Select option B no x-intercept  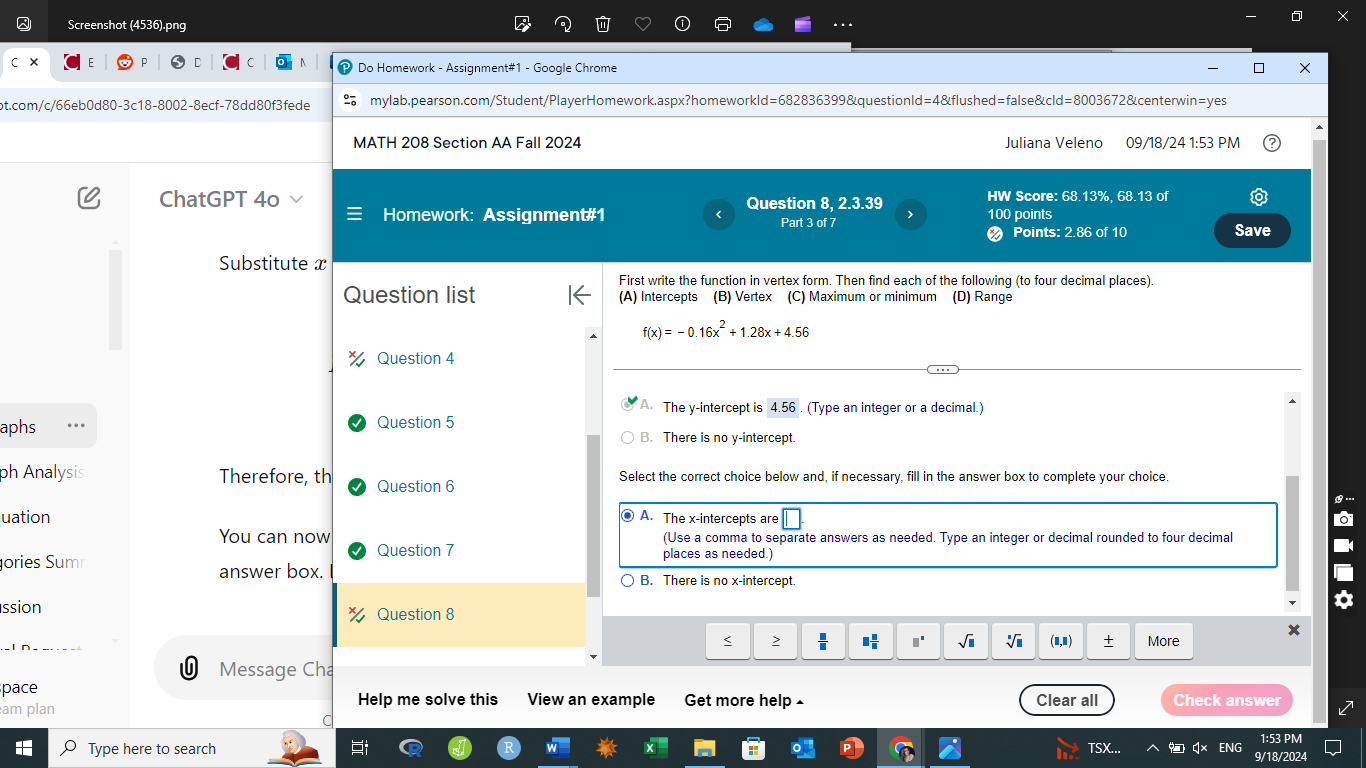(628, 580)
